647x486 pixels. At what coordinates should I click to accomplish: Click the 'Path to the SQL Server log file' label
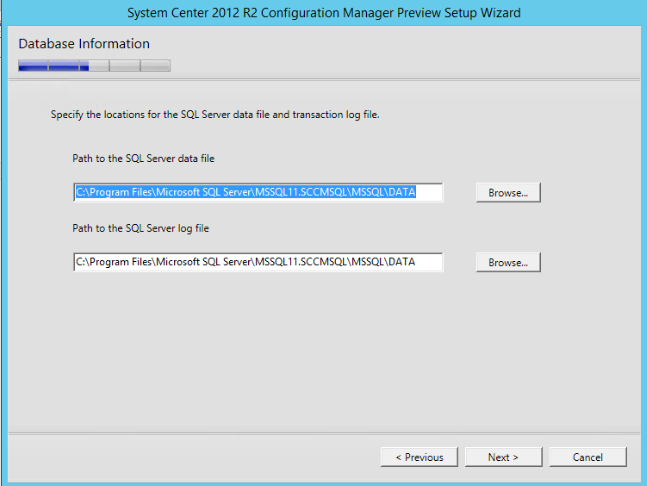pos(140,228)
